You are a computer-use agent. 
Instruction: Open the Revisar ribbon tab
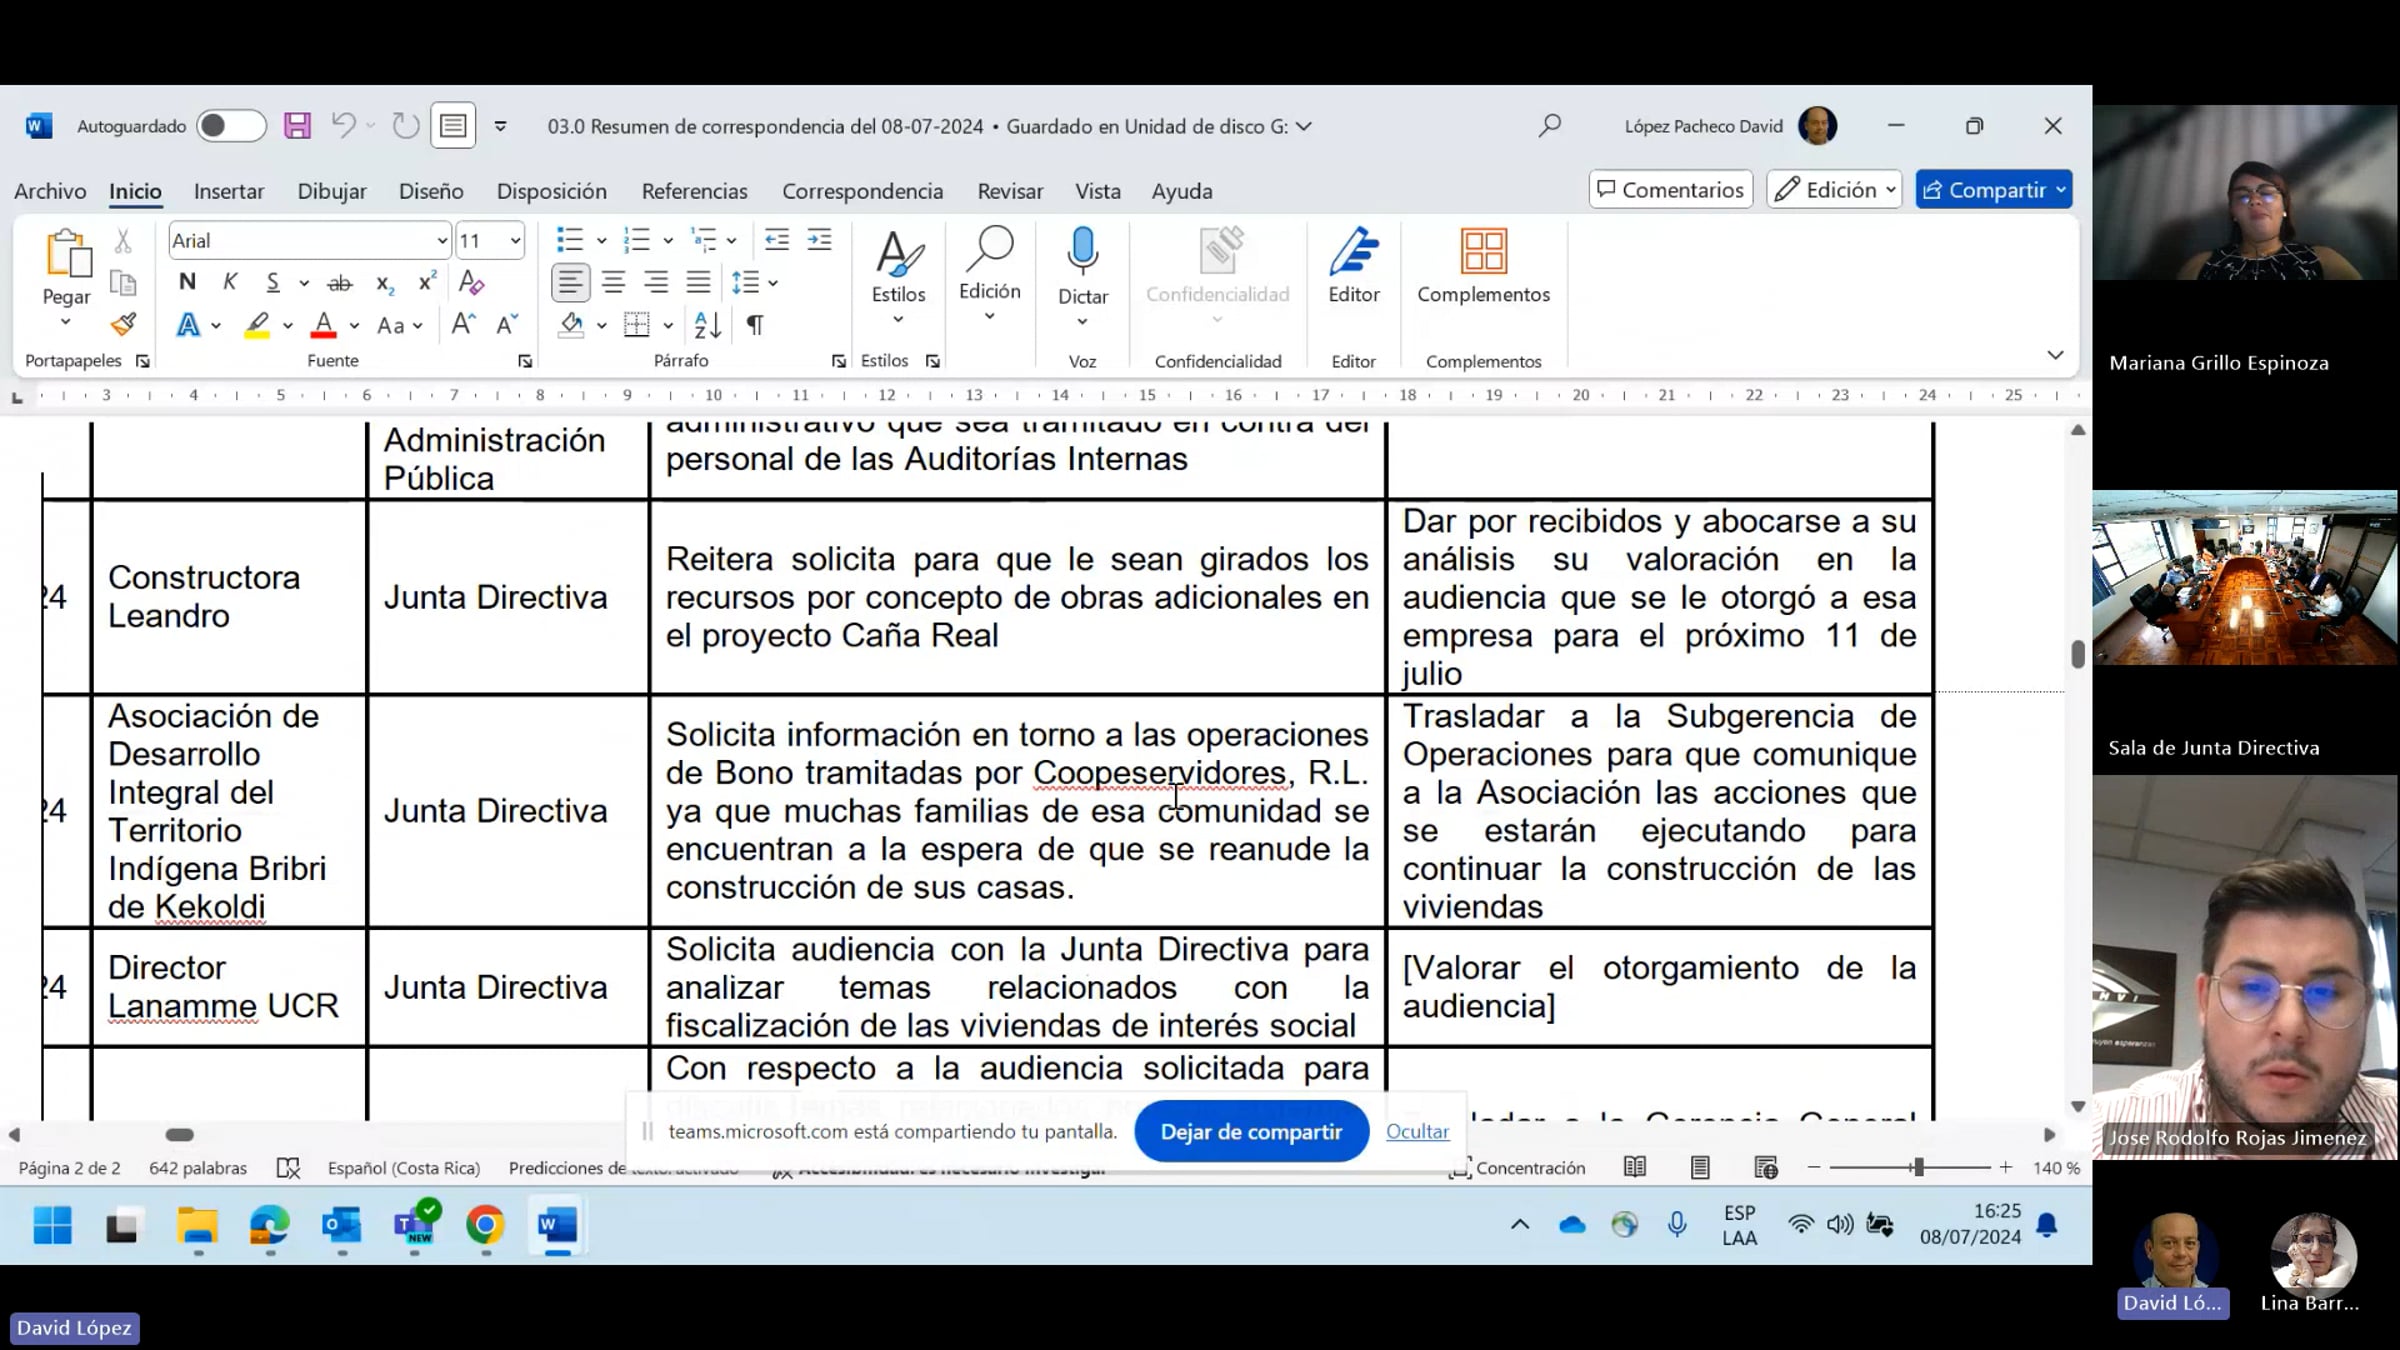tap(1010, 191)
